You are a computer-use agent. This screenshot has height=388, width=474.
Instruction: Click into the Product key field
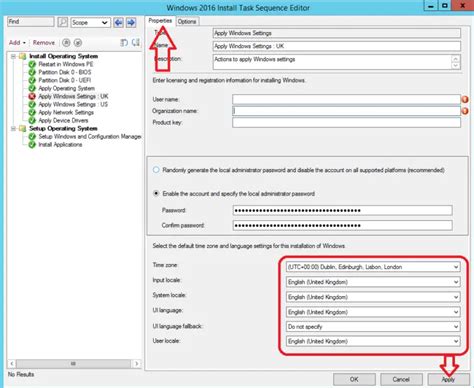tap(346, 122)
